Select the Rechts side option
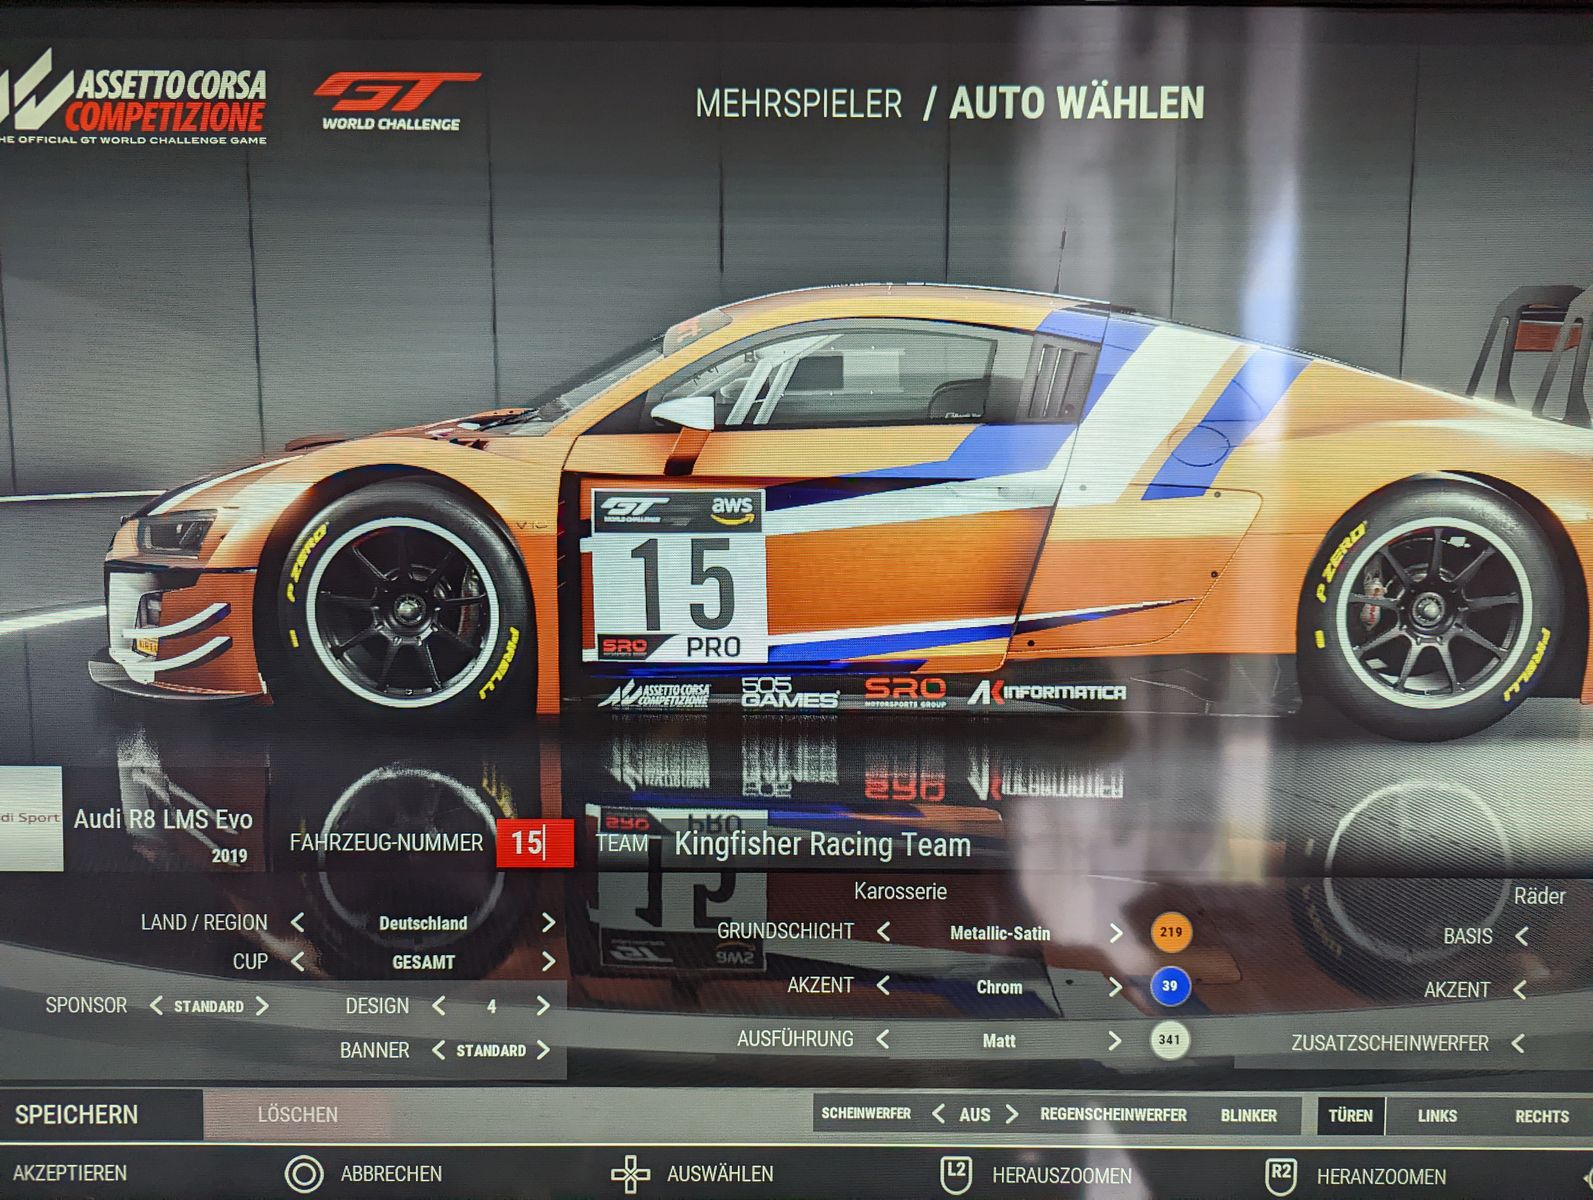Viewport: 1593px width, 1200px height. pos(1541,1117)
